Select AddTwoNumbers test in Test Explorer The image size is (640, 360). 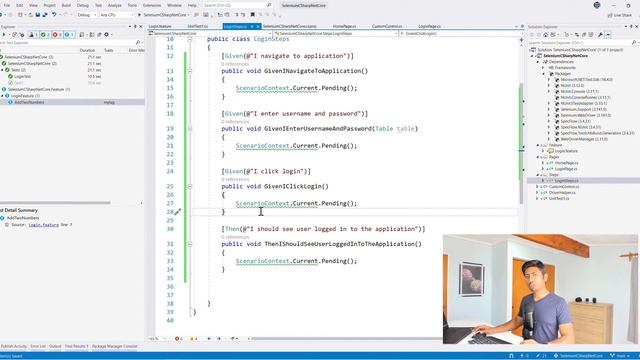pyautogui.click(x=29, y=102)
